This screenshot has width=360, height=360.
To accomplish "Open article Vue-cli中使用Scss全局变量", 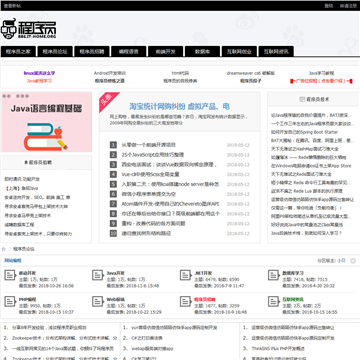I will coord(150,174).
